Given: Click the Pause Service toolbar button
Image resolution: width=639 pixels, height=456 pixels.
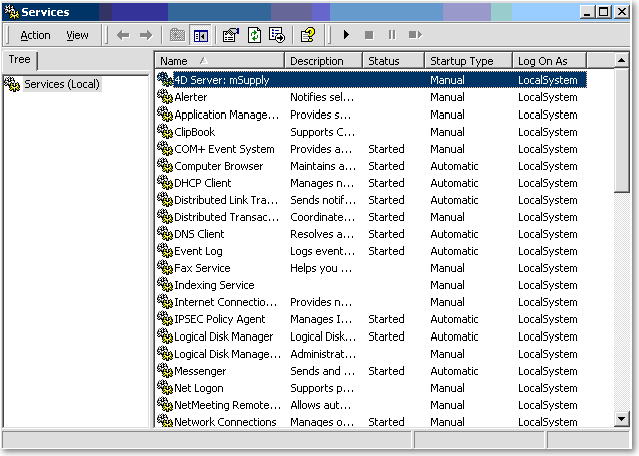Looking at the screenshot, I should tap(391, 35).
